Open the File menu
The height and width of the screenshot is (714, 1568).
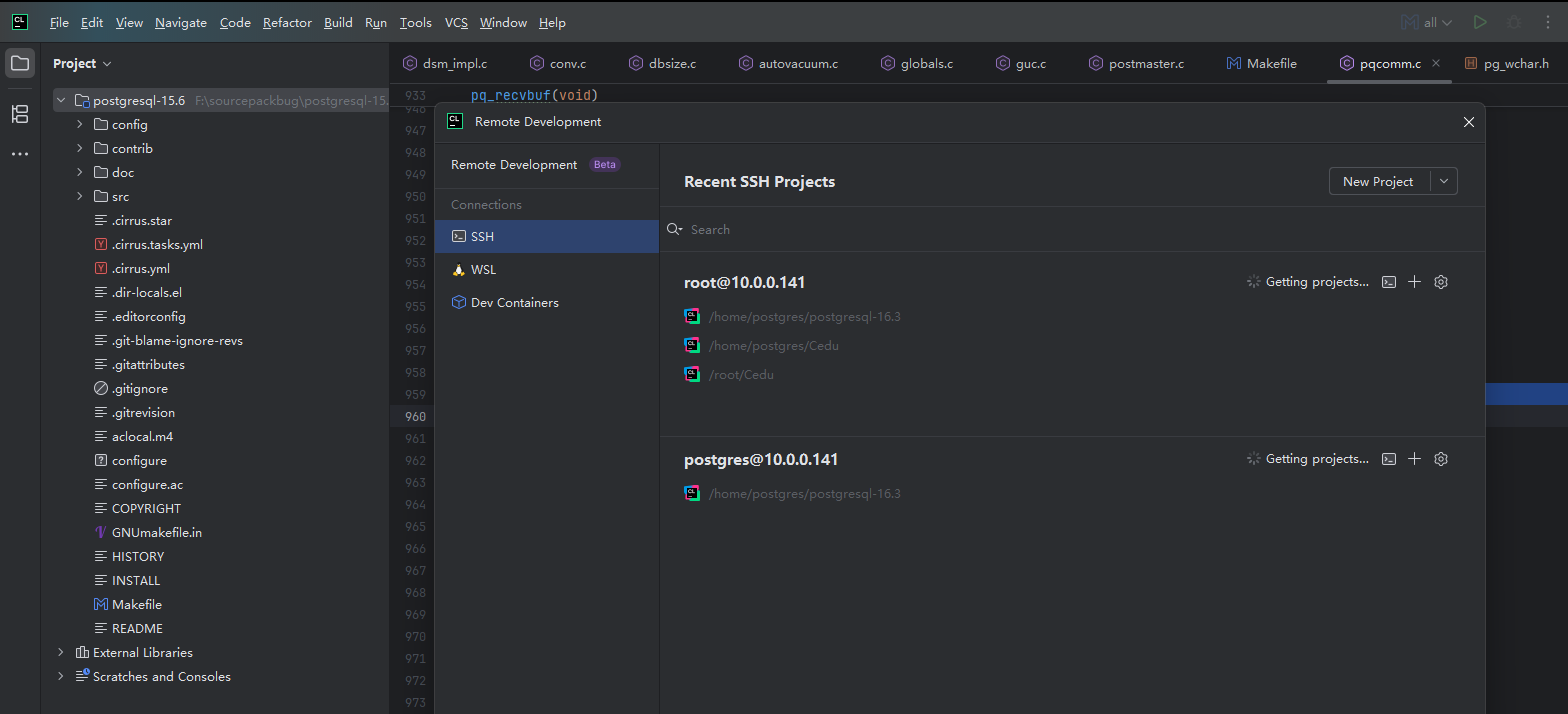click(59, 22)
